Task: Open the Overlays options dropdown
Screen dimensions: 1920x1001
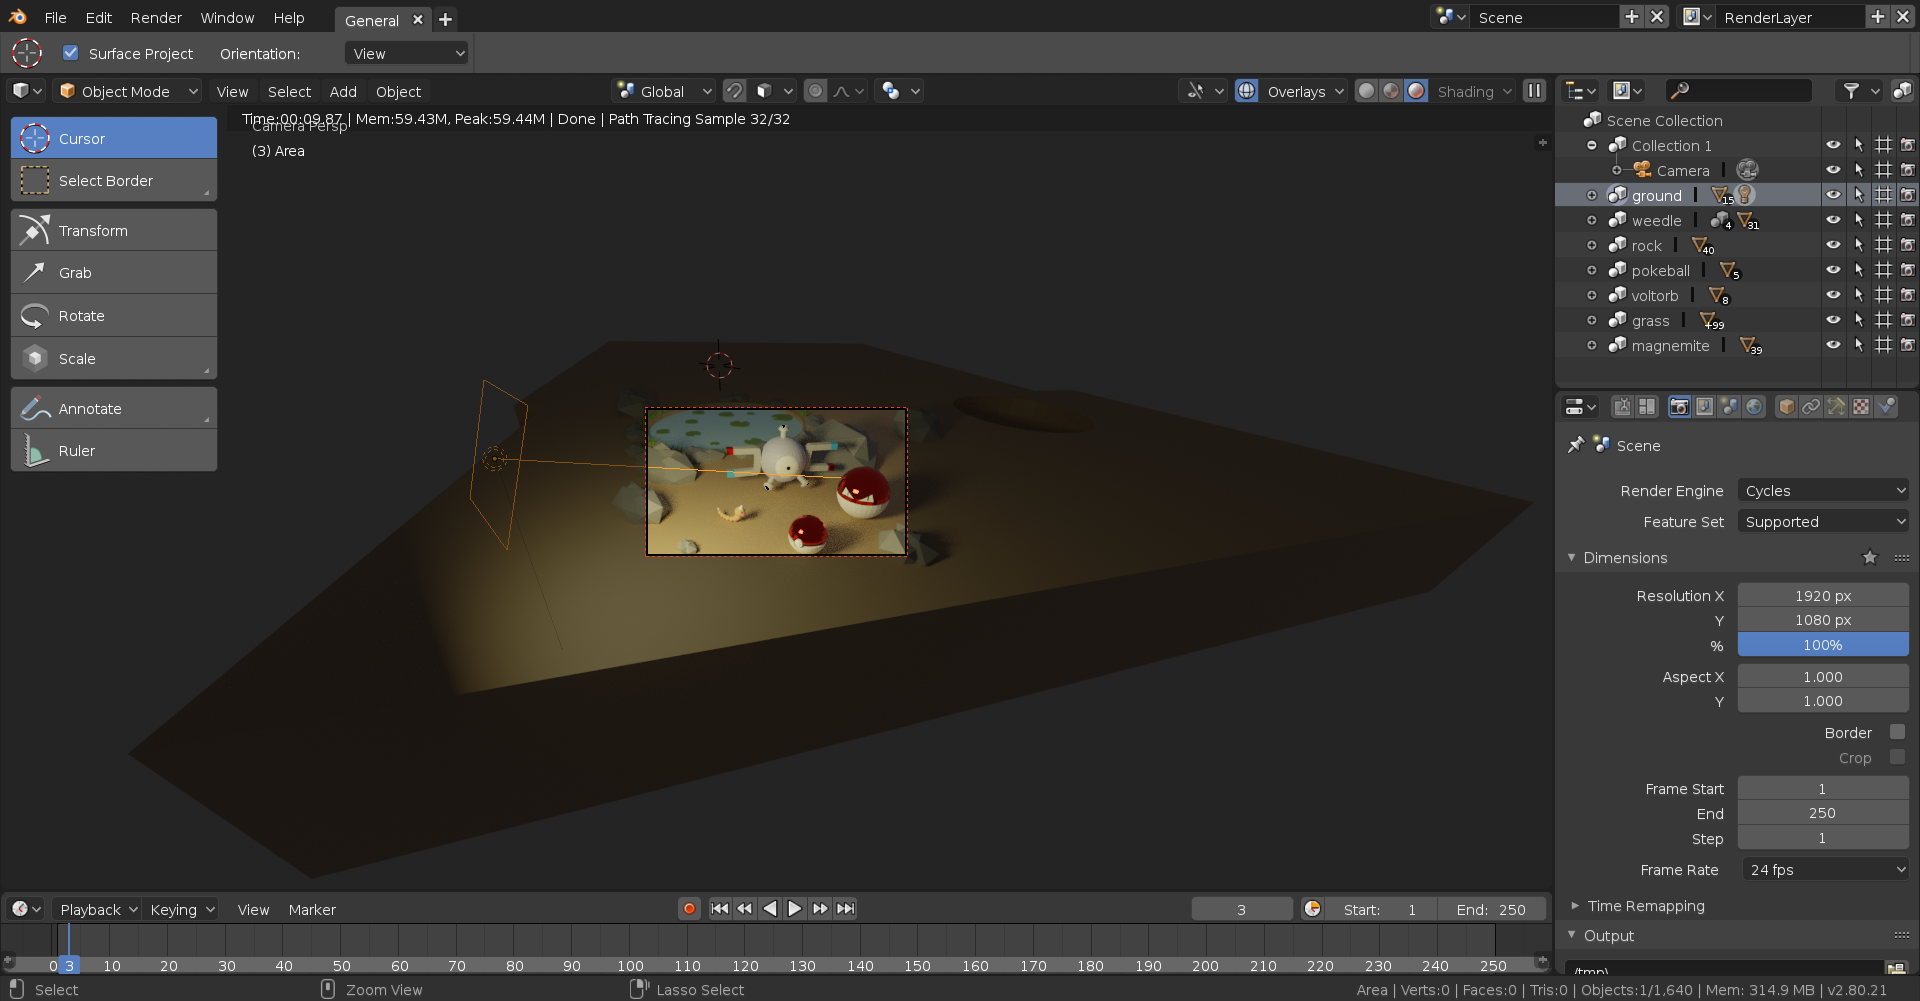Action: pos(1304,91)
